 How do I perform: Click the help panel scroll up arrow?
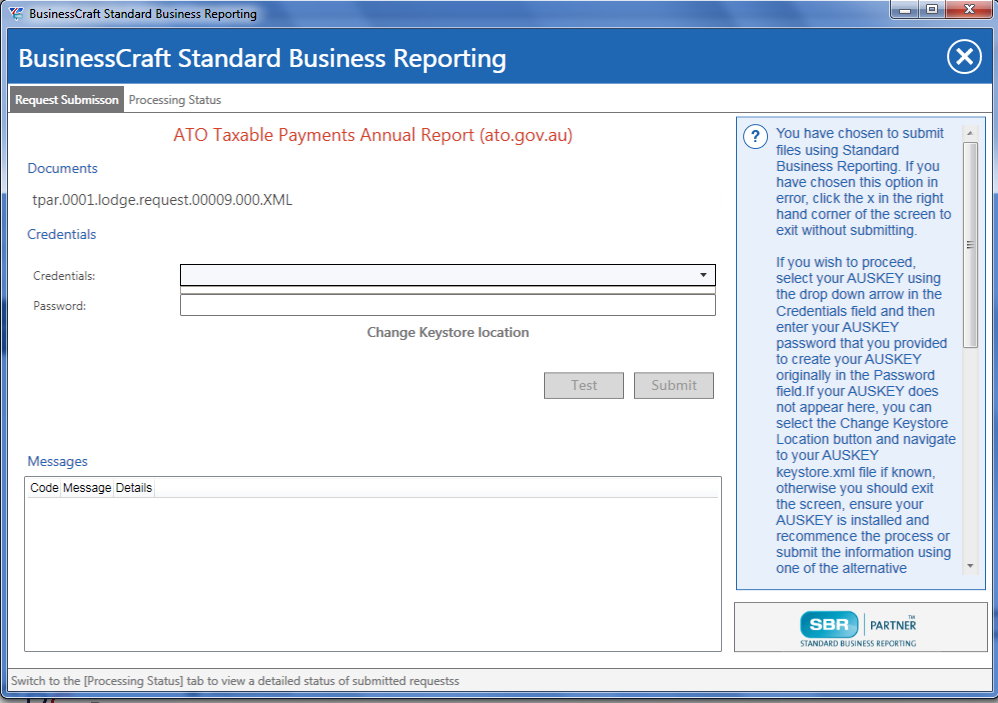click(x=970, y=133)
